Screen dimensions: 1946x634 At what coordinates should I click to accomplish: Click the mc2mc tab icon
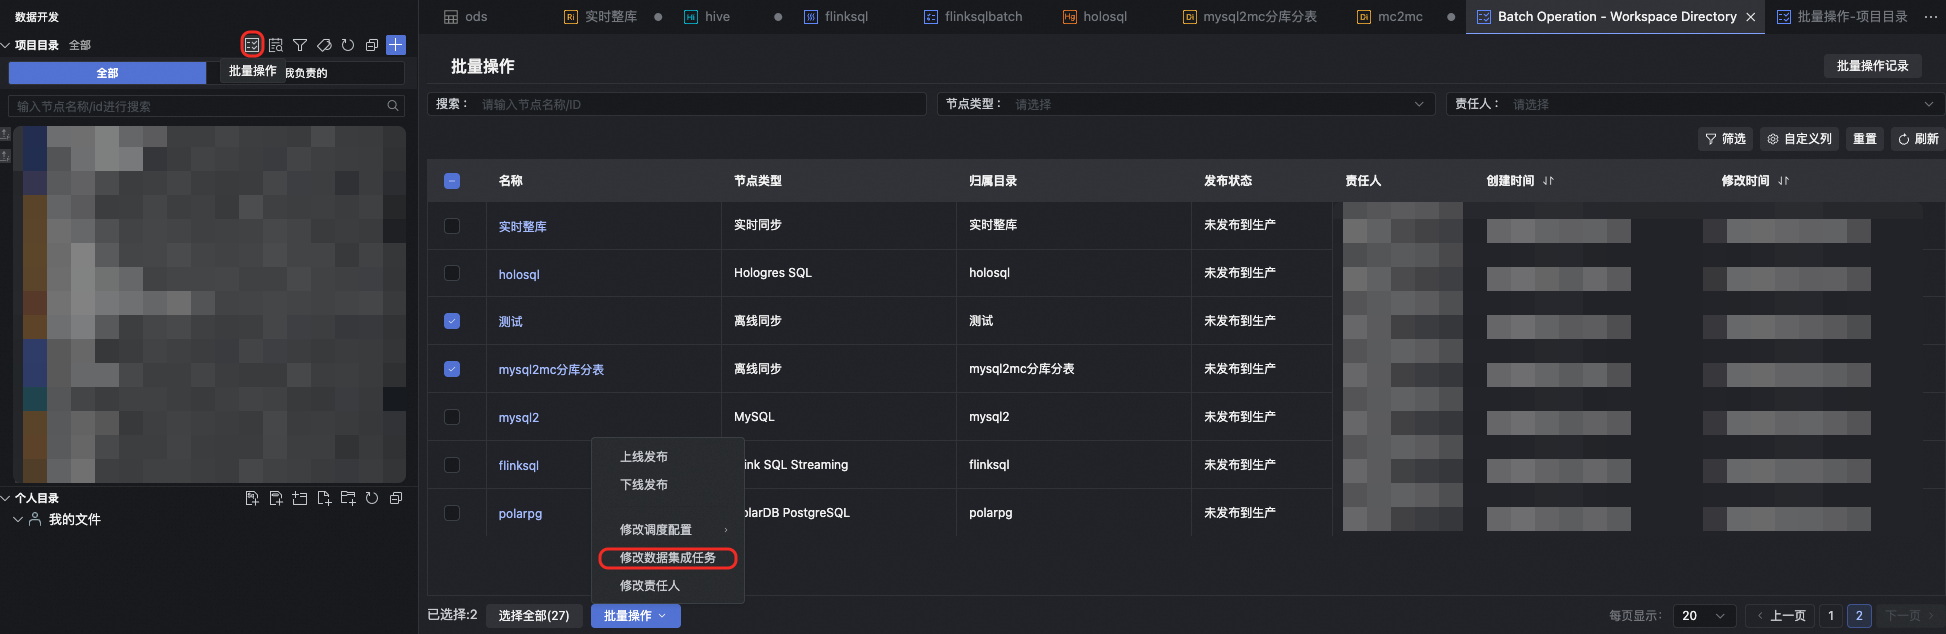tap(1364, 17)
